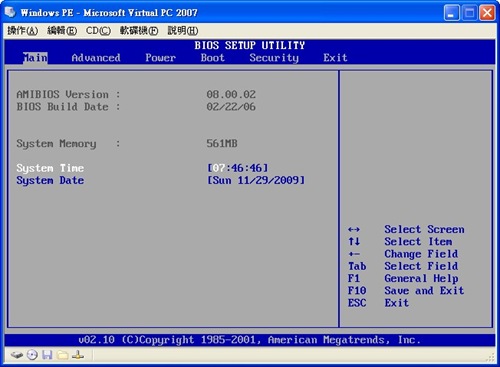
Task: Click the Virtual PC title bar icon
Action: pyautogui.click(x=10, y=12)
